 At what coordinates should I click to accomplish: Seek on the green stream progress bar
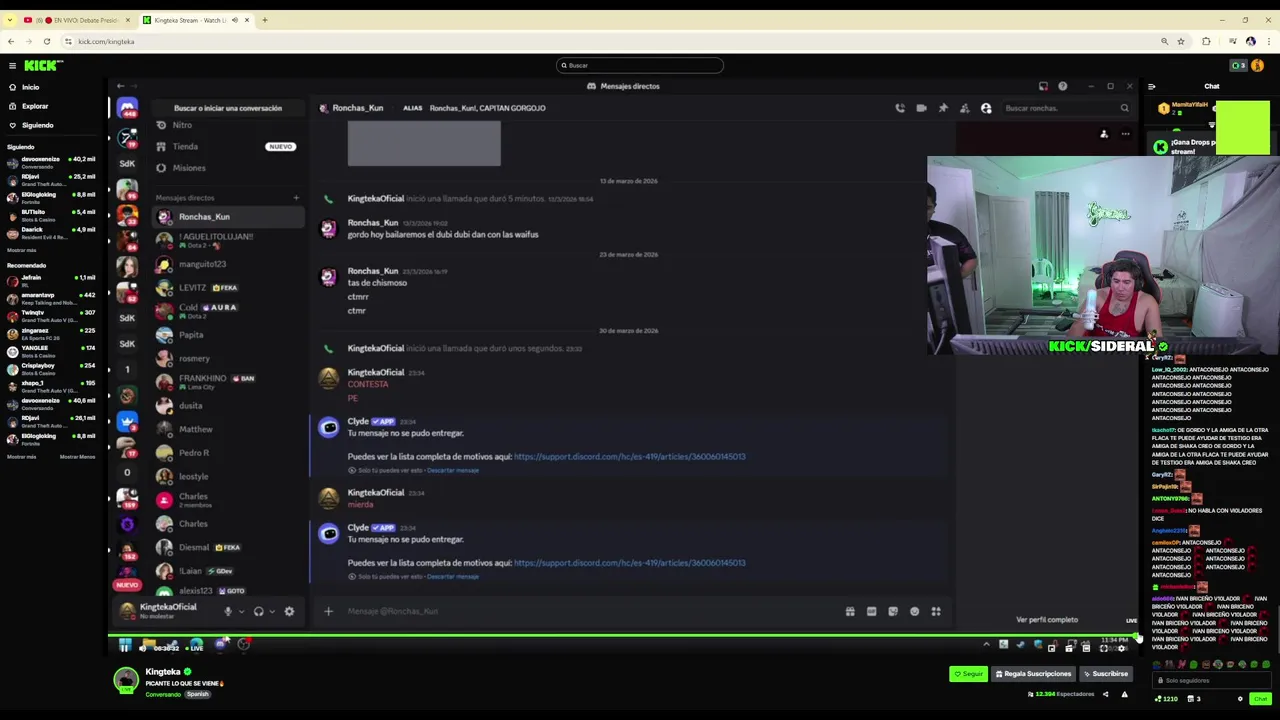pos(620,635)
